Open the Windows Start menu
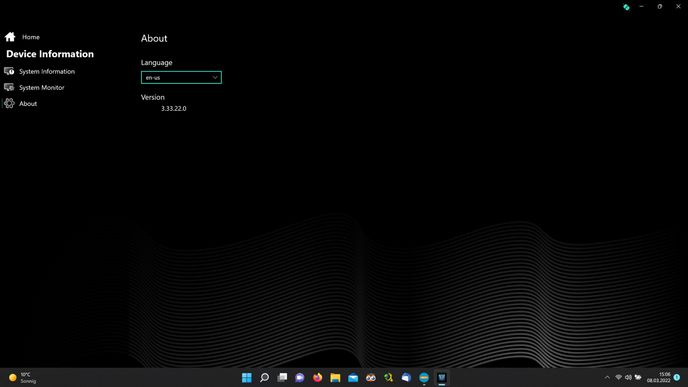Image resolution: width=688 pixels, height=387 pixels. point(247,377)
